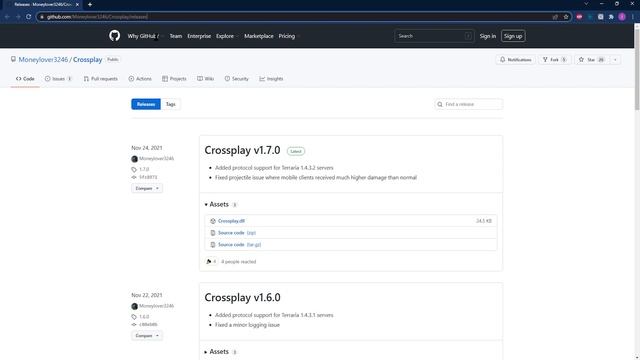Screen dimensions: 640x360
Task: Open the Team link in header
Action: 176,36
